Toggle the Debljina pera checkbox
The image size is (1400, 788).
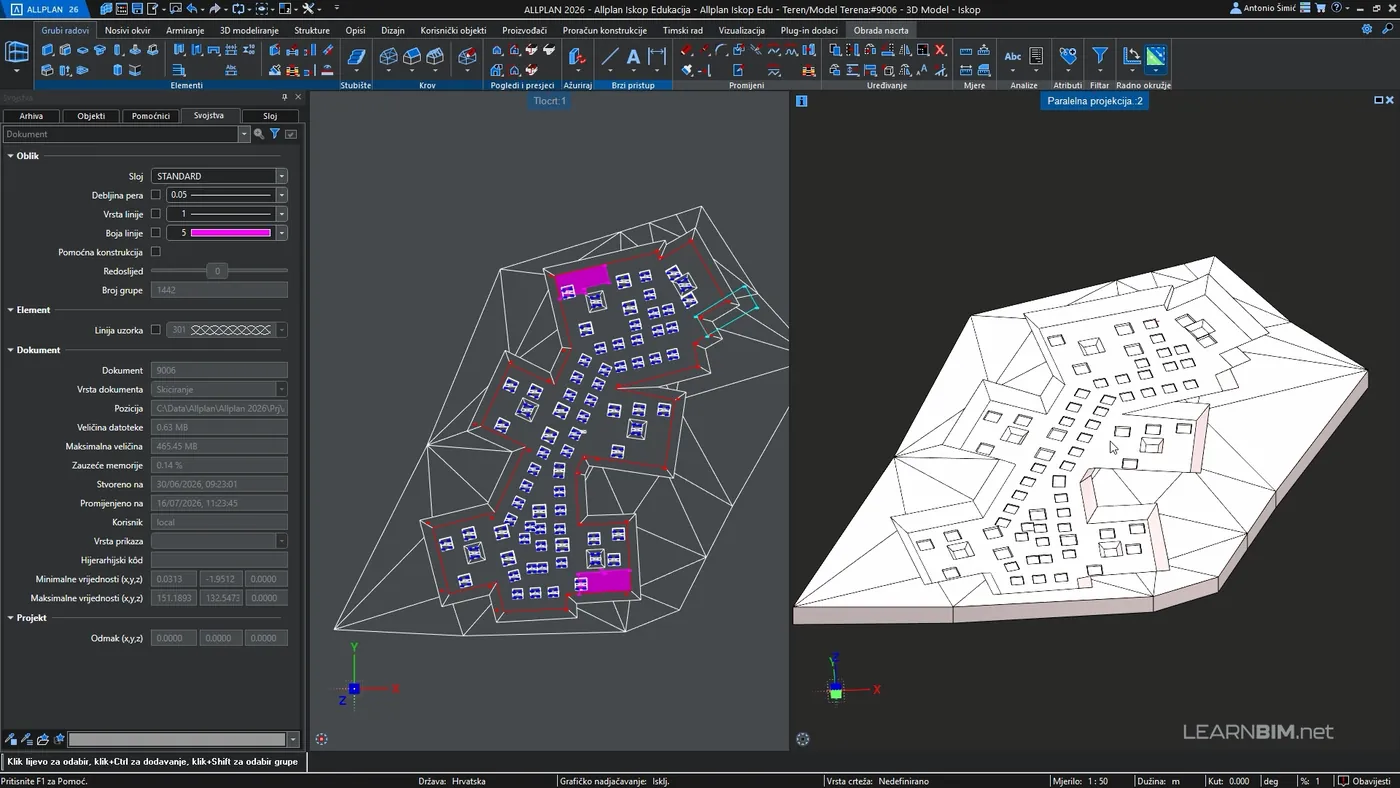click(x=155, y=195)
